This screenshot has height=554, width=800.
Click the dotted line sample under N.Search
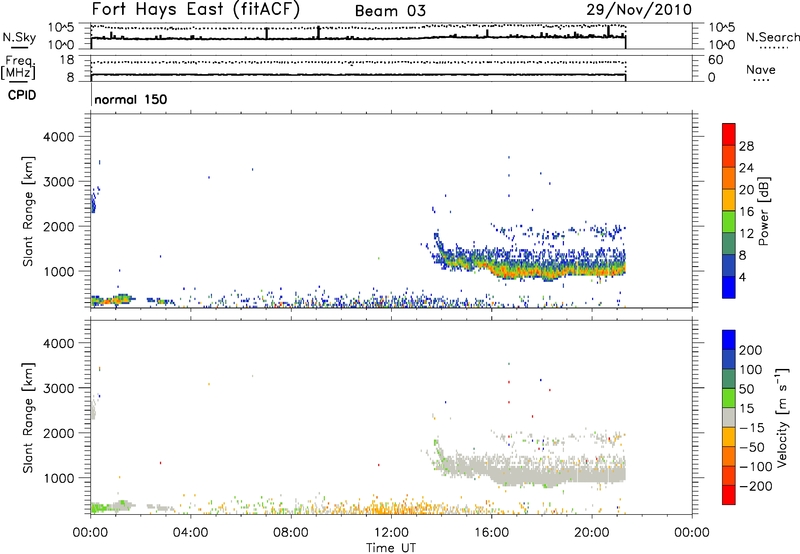[773, 48]
